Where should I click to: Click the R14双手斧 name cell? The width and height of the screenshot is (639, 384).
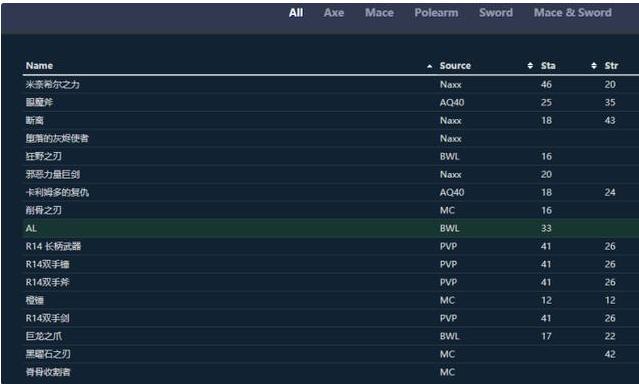click(47, 282)
